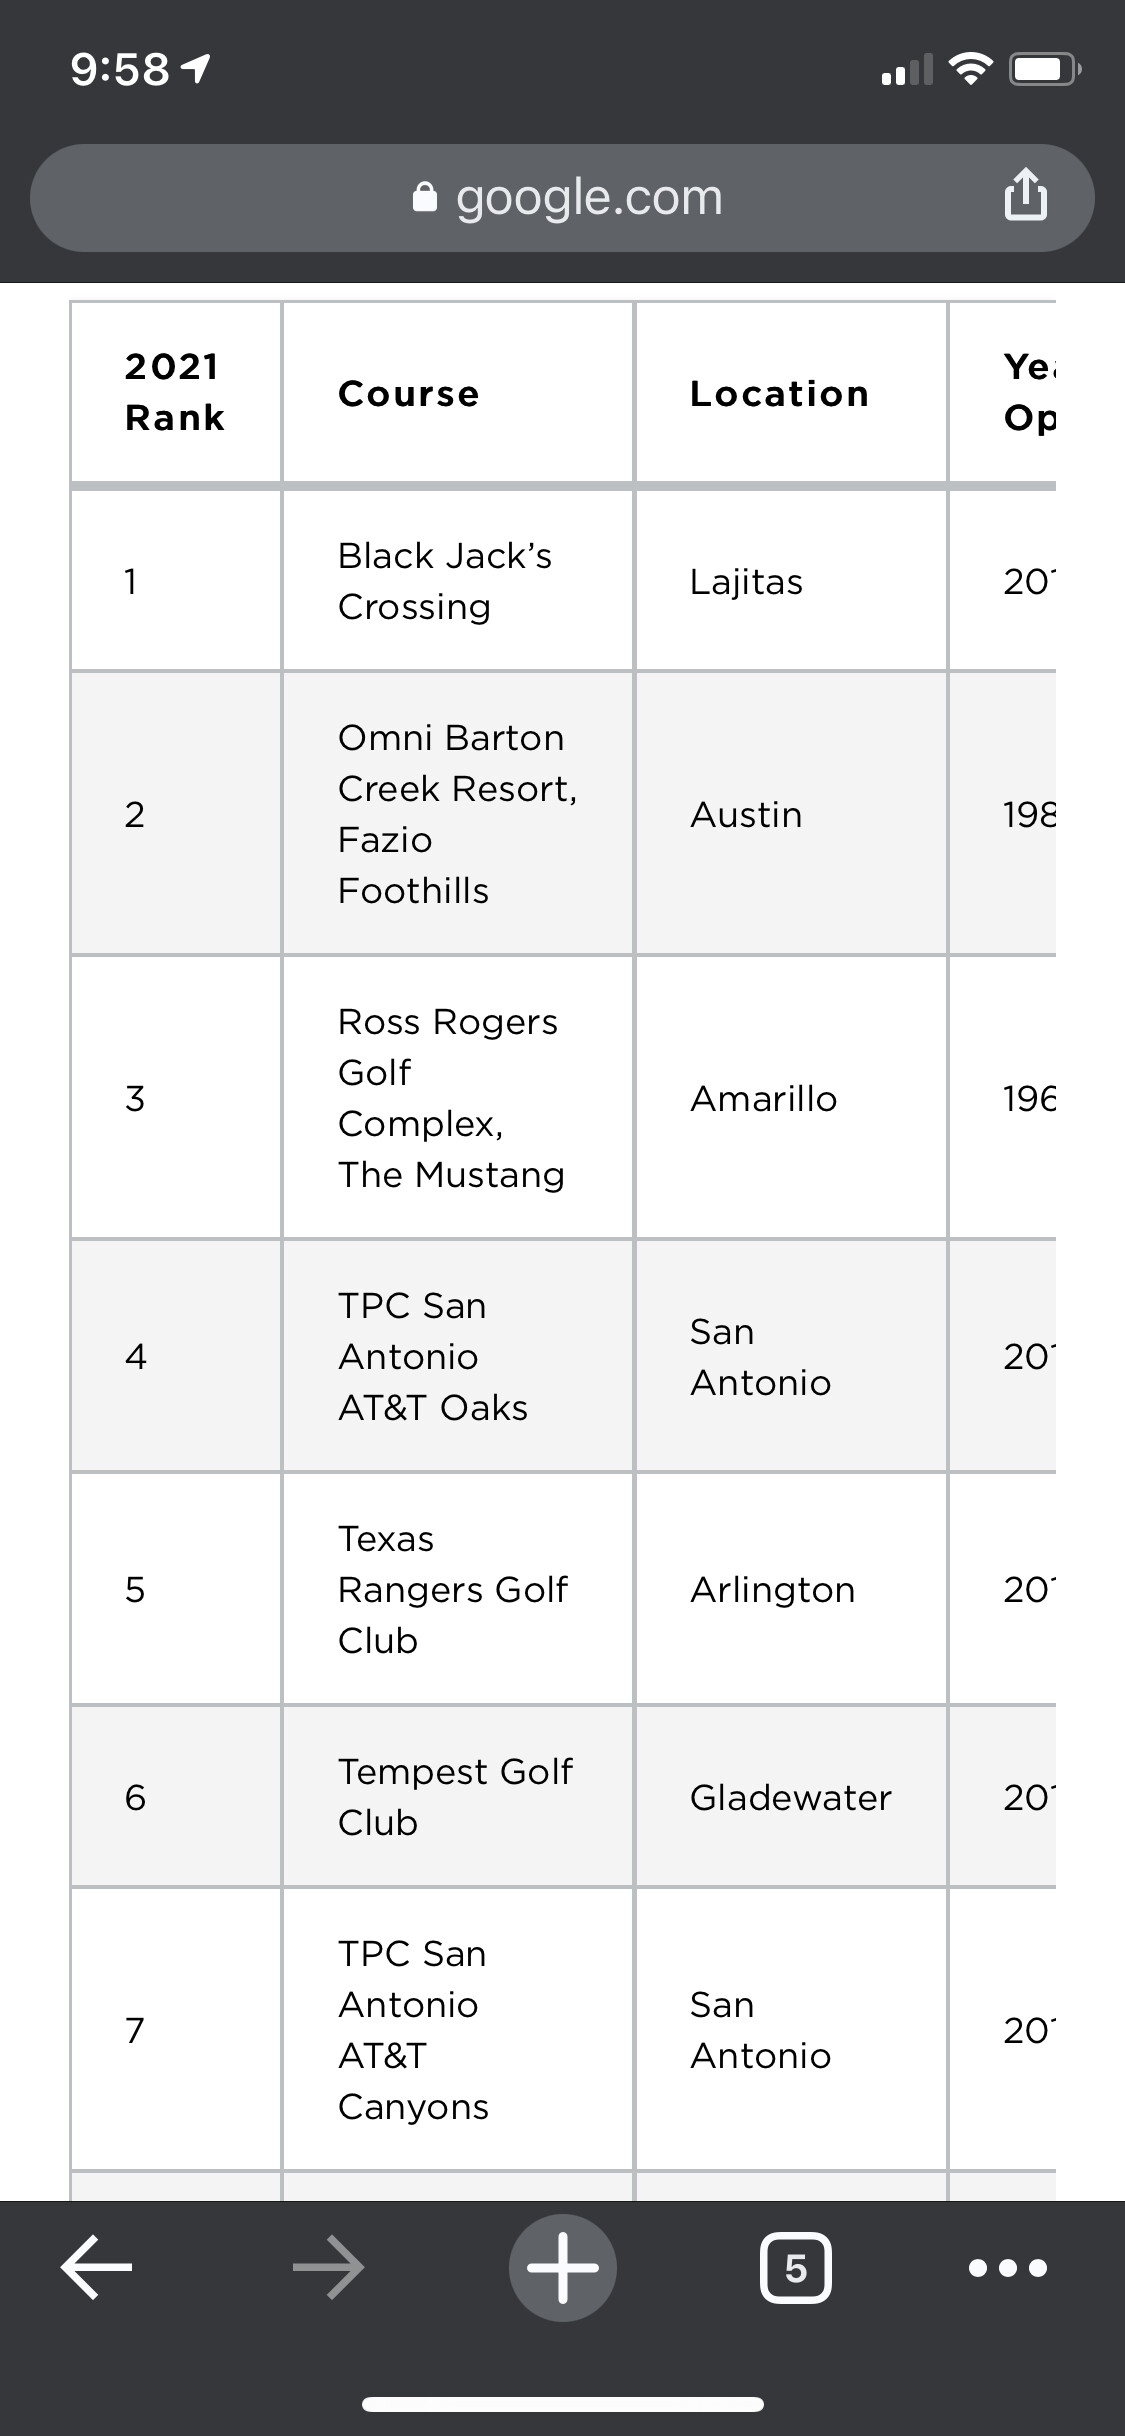Tap the forward arrow in bottom toolbar

coord(329,2267)
